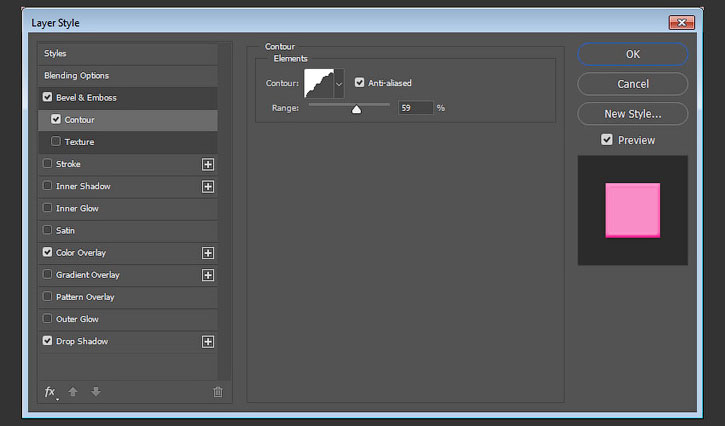This screenshot has width=725, height=426.
Task: Select the Satin effect entry
Action: tap(65, 231)
